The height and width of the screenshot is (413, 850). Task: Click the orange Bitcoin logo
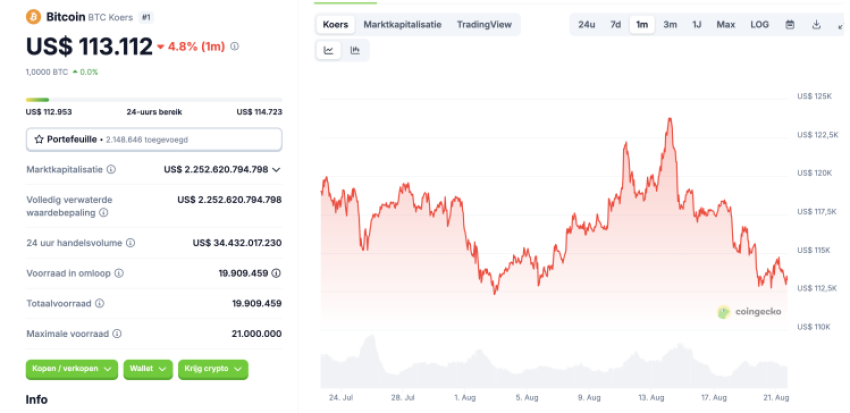[32, 17]
